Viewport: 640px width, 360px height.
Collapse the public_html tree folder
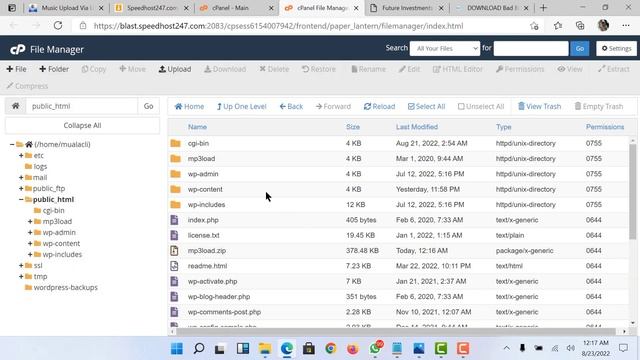coord(21,200)
